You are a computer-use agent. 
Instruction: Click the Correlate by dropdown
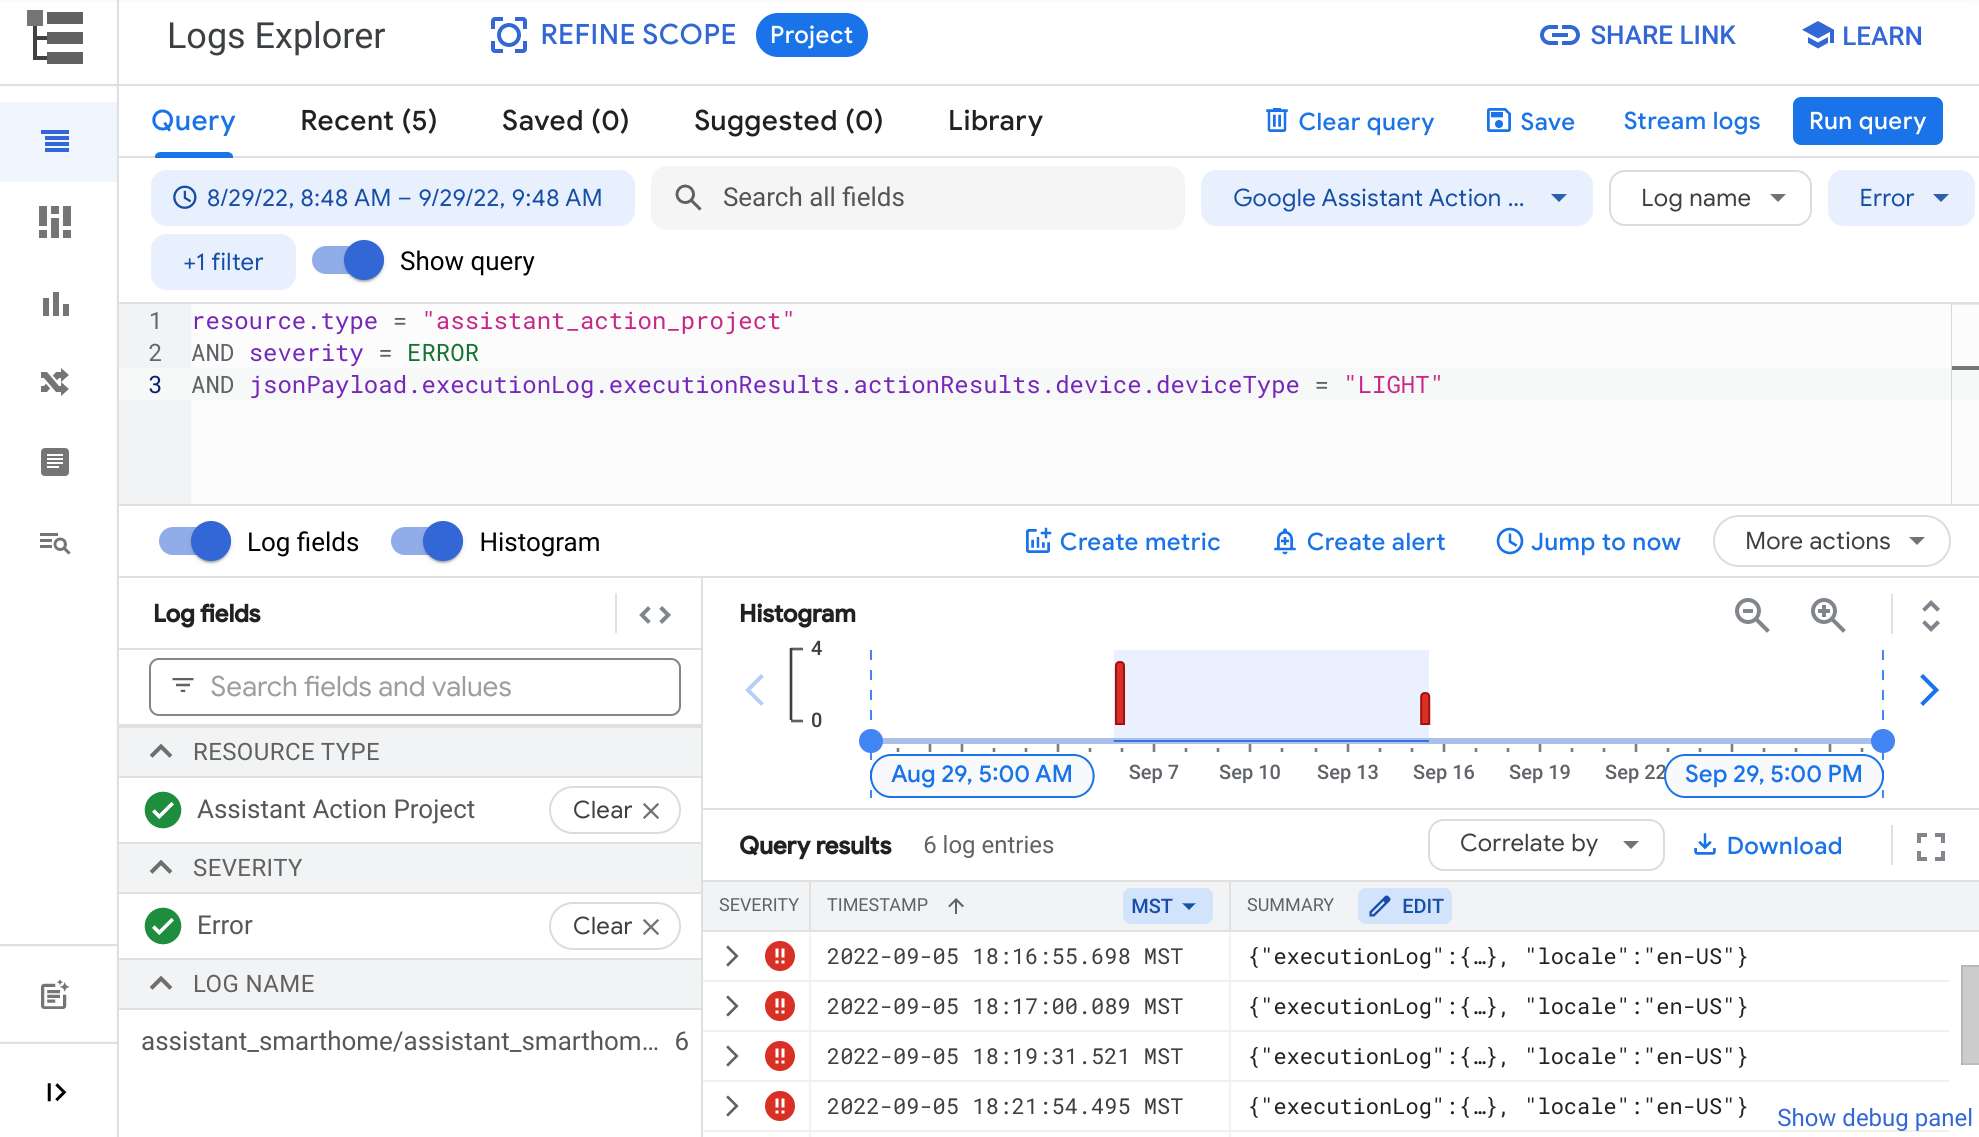(1545, 845)
